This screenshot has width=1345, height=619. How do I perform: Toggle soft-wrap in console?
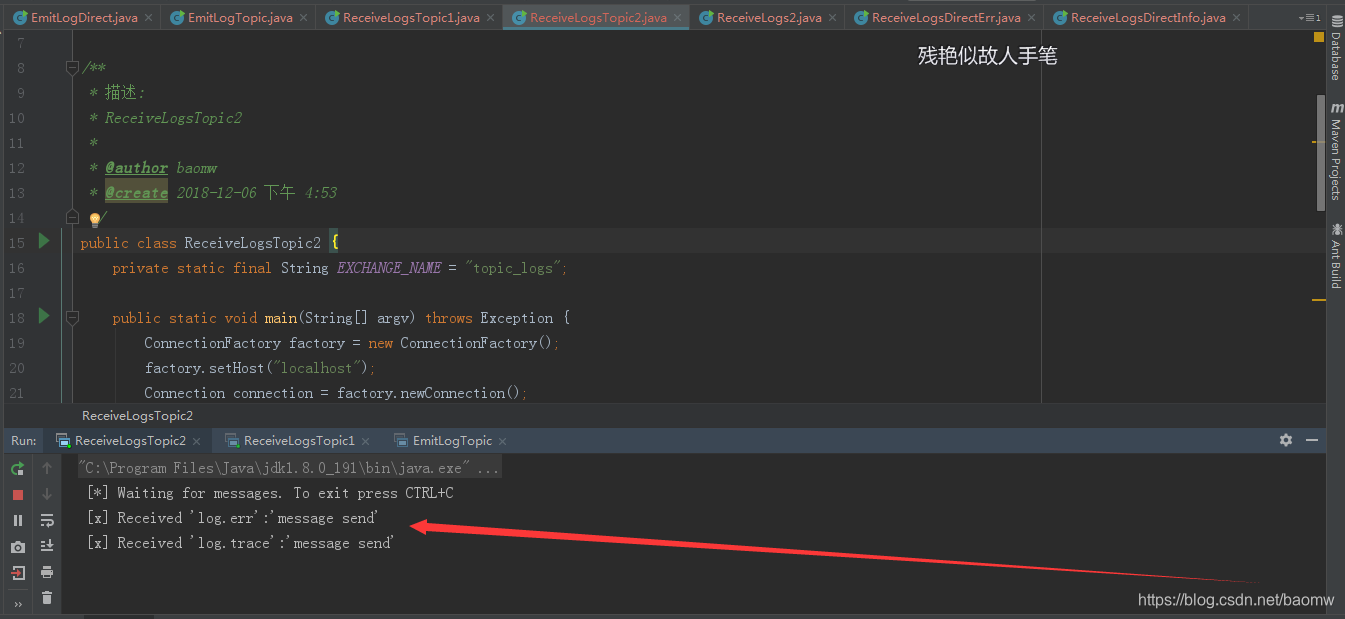47,520
